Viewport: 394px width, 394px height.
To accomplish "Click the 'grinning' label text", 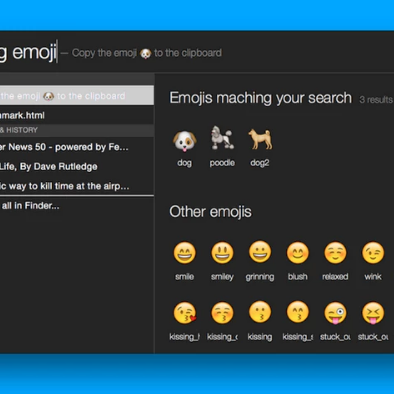I will click(260, 277).
